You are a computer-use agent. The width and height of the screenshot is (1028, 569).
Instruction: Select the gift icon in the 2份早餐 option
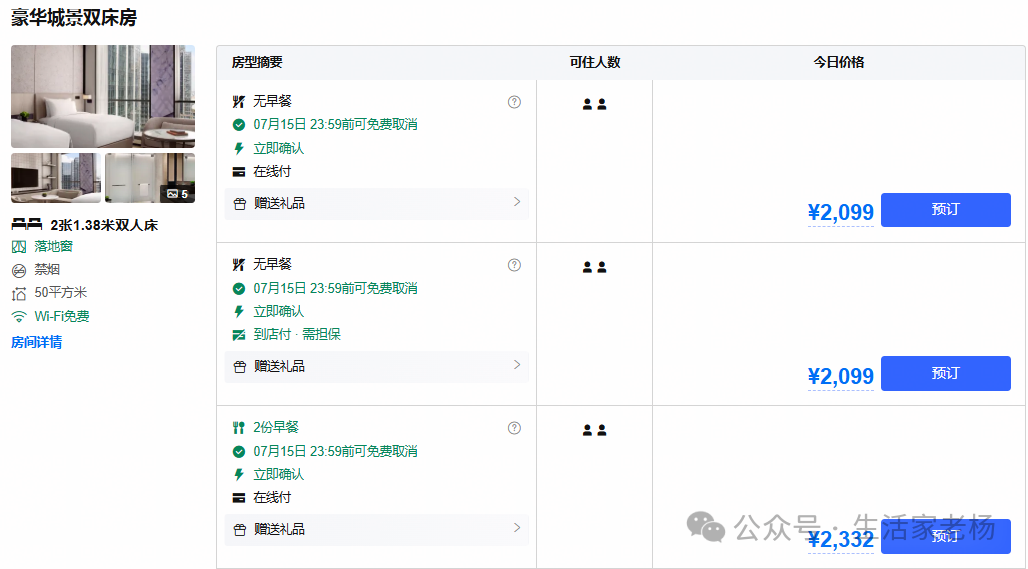tap(240, 530)
